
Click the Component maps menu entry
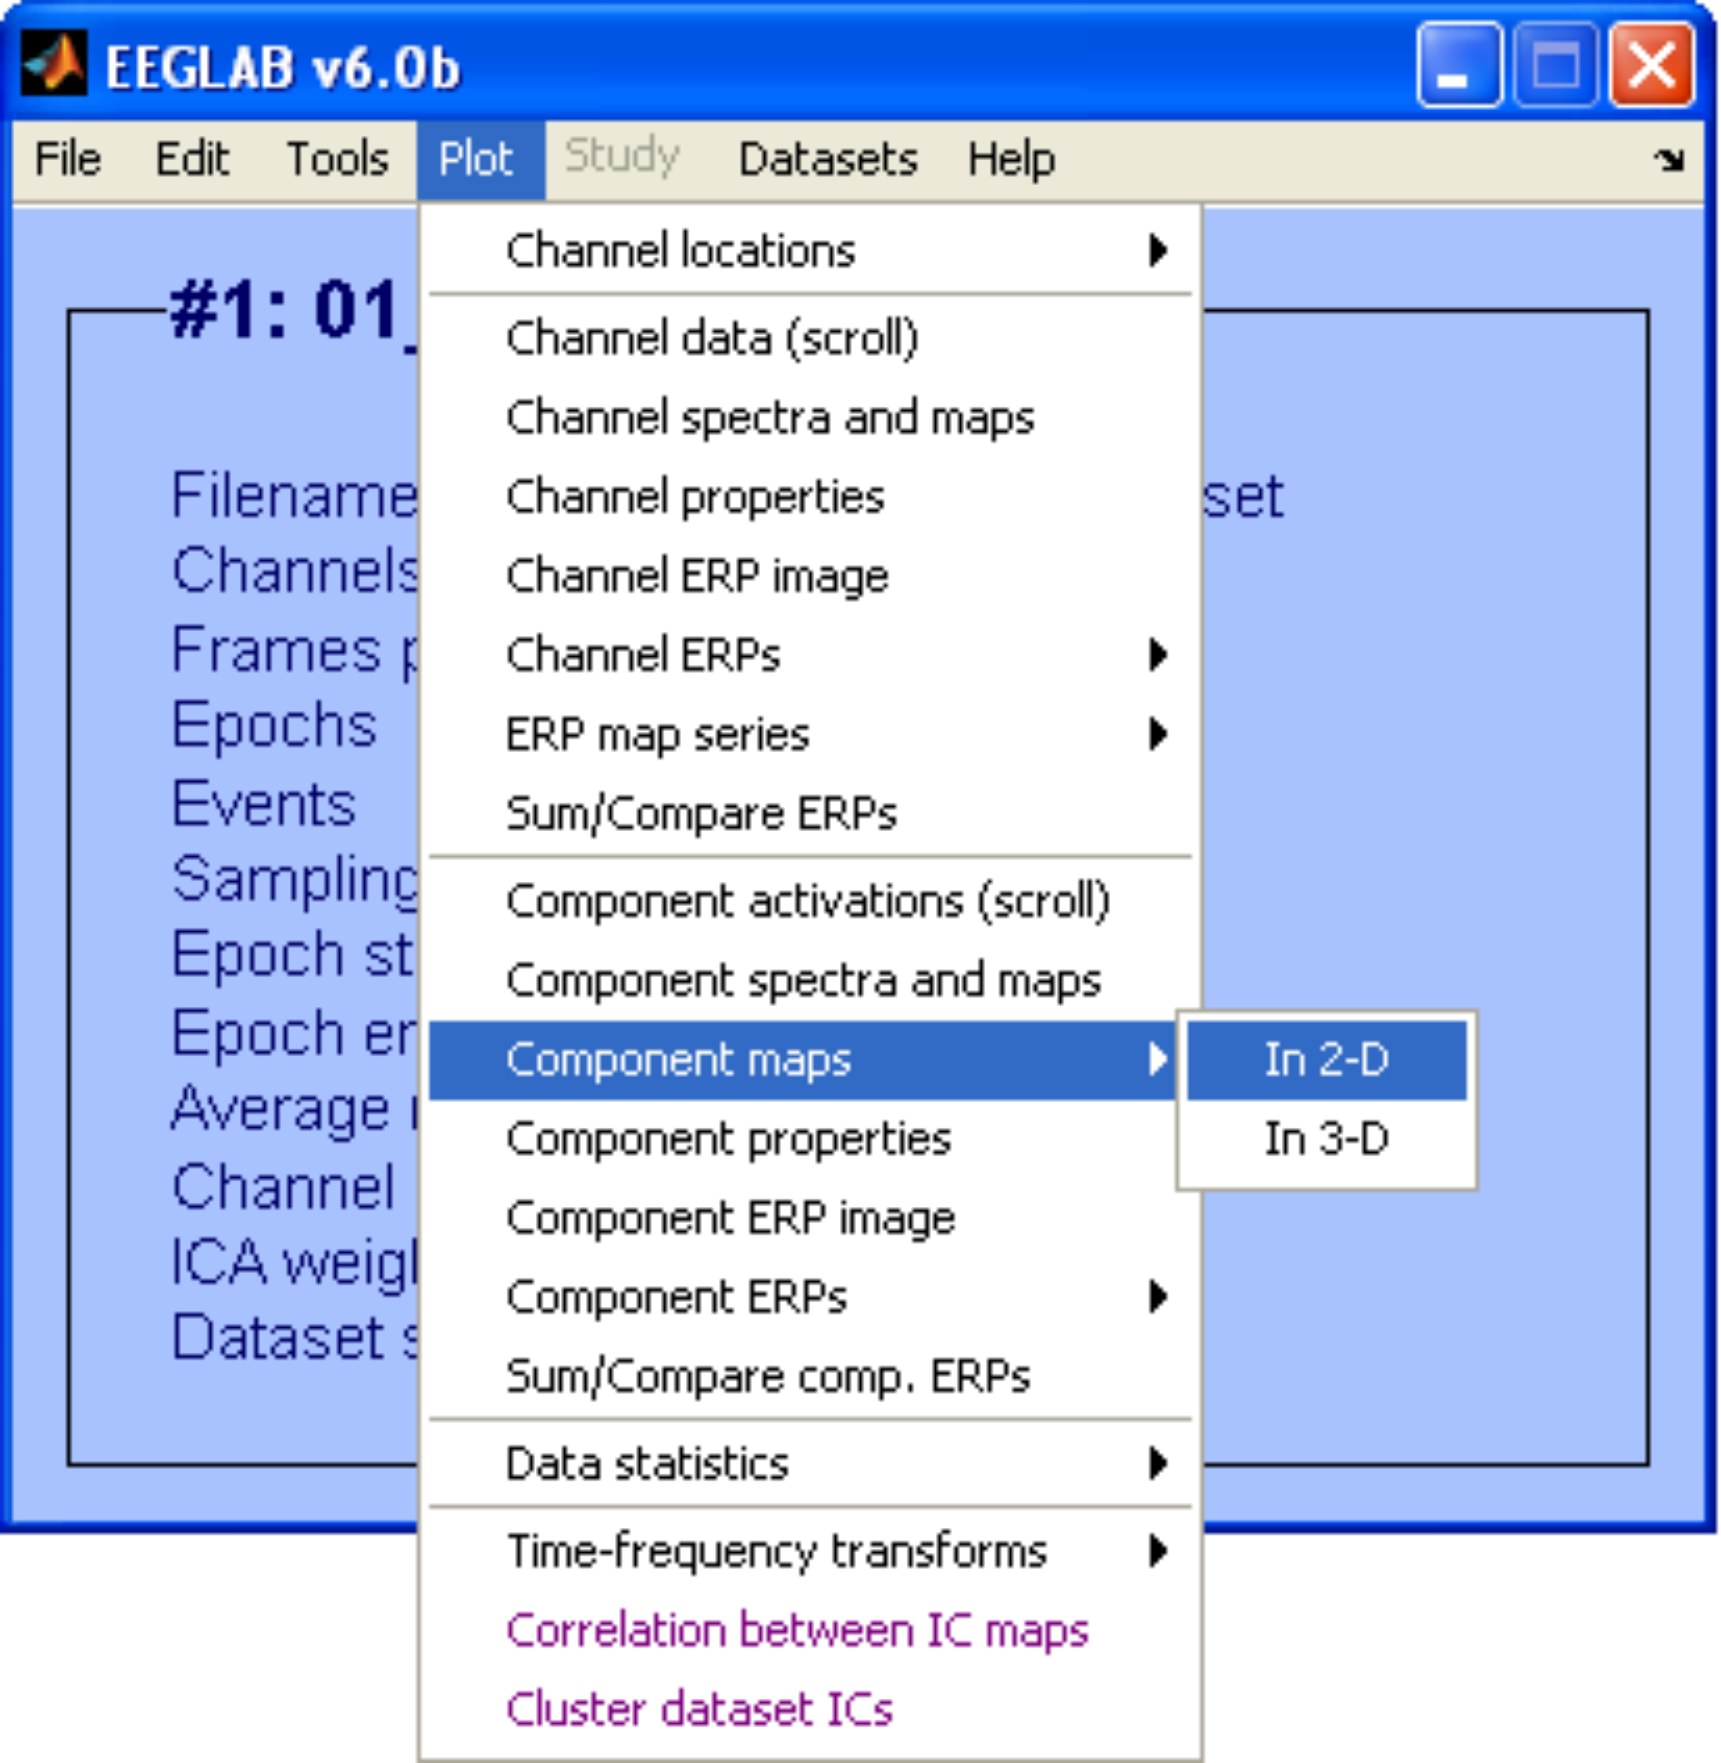802,1059
